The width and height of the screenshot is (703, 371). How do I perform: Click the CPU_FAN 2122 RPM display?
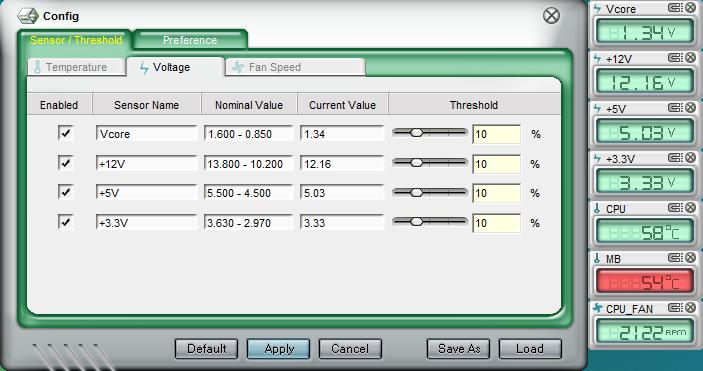tap(644, 332)
